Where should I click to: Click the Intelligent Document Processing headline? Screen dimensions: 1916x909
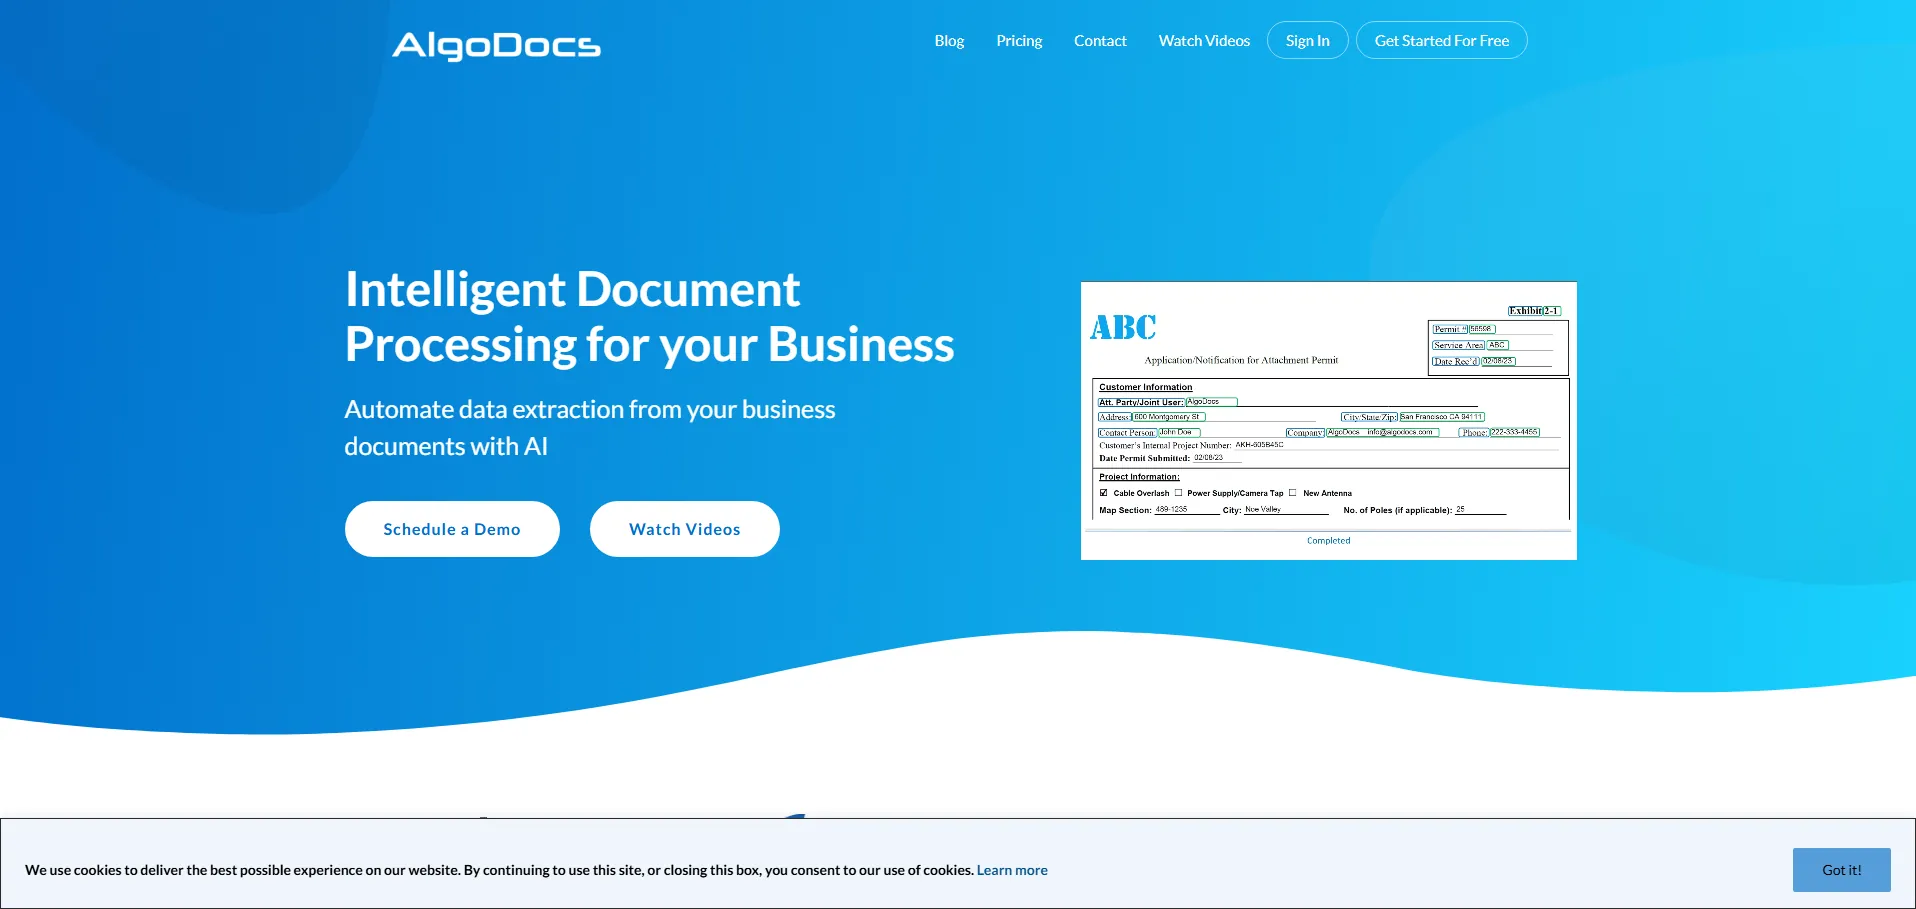649,317
